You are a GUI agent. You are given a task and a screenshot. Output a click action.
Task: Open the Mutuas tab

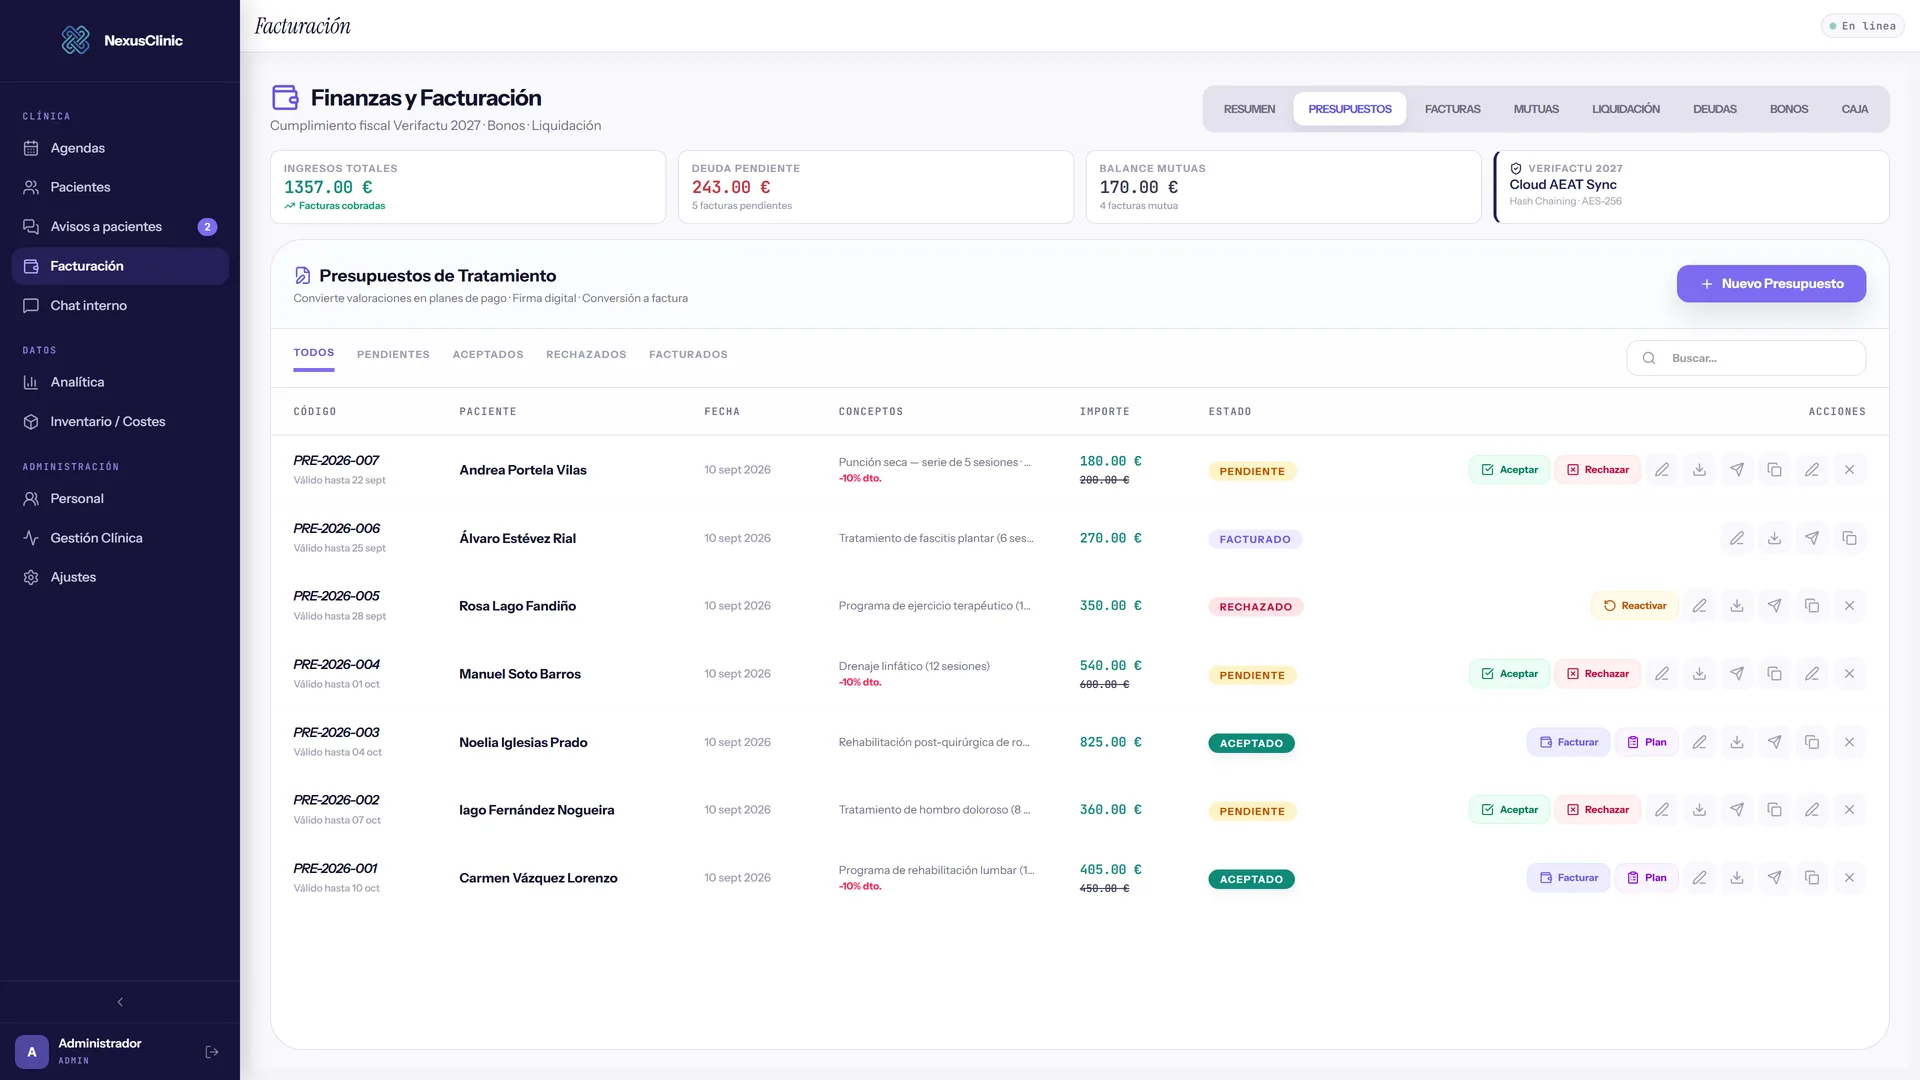1536,109
